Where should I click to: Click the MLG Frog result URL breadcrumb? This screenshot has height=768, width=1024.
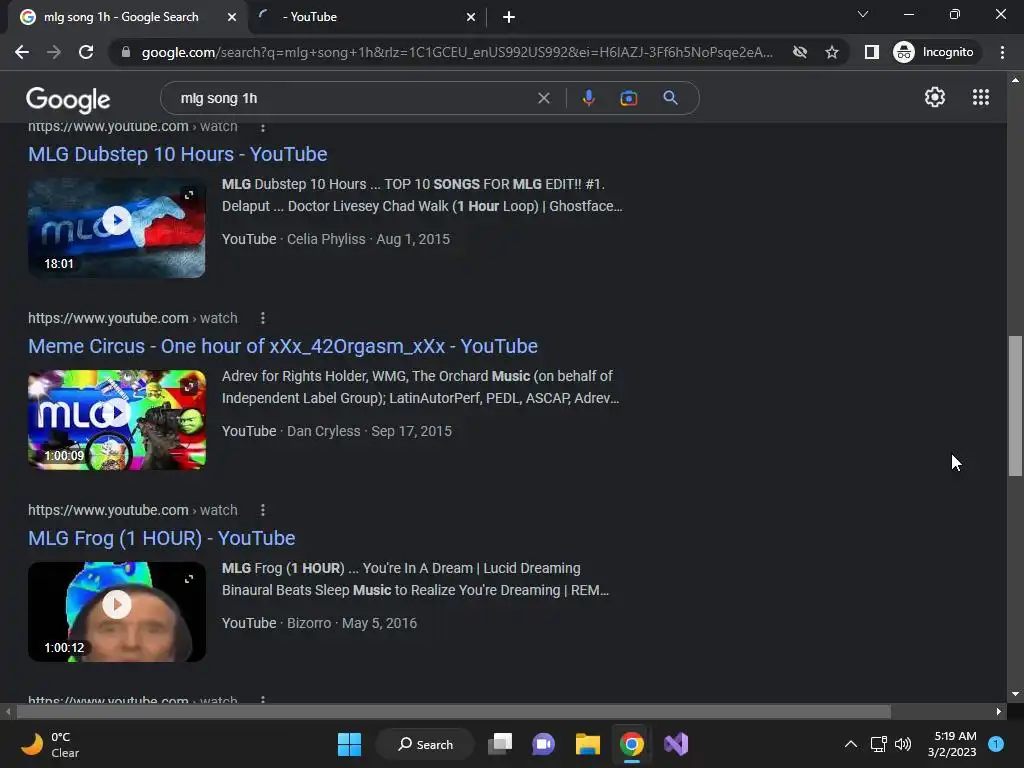tap(133, 510)
